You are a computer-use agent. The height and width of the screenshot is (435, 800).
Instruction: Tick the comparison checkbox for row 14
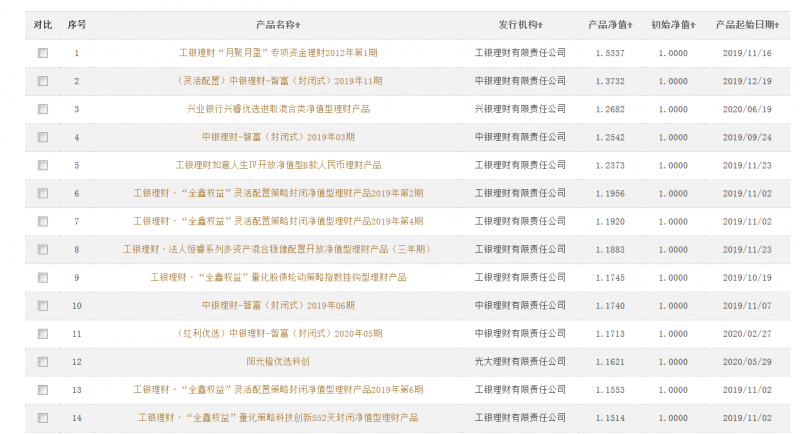43,418
